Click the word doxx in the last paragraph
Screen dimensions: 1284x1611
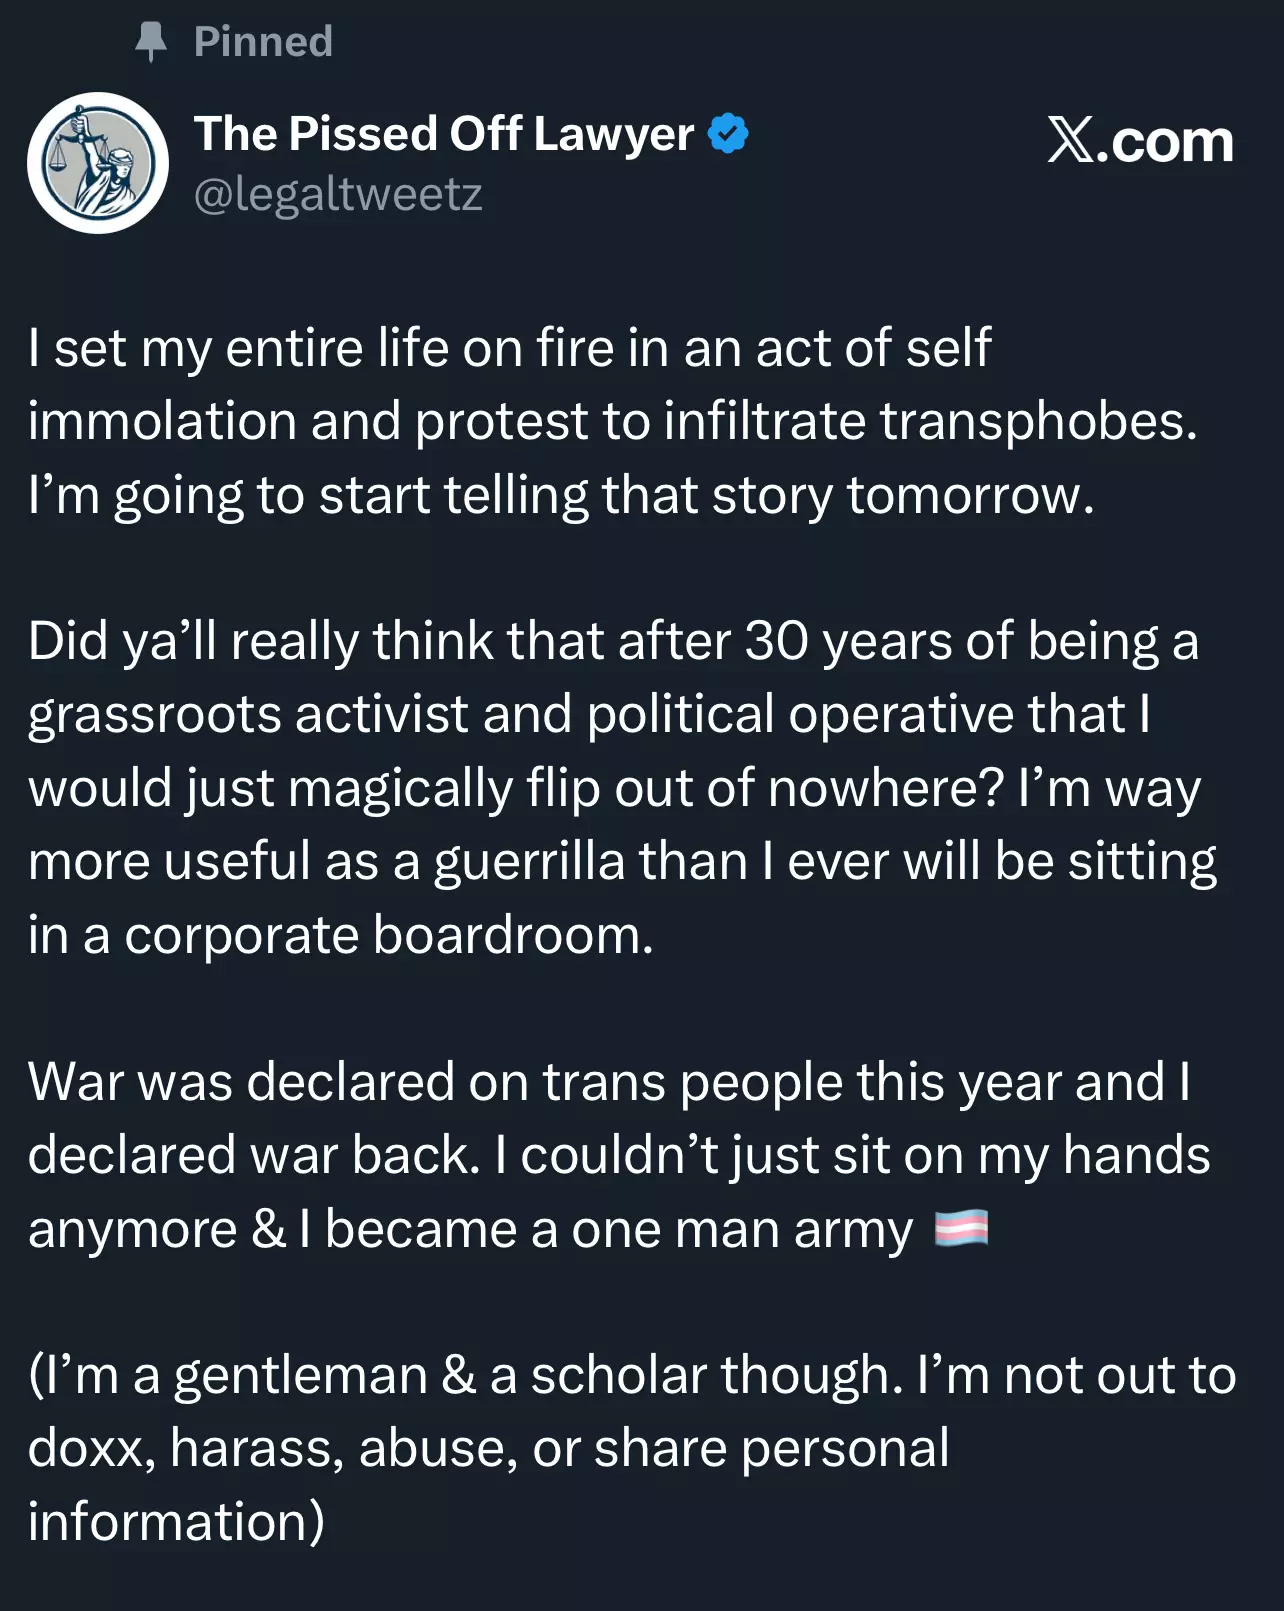click(x=91, y=1448)
